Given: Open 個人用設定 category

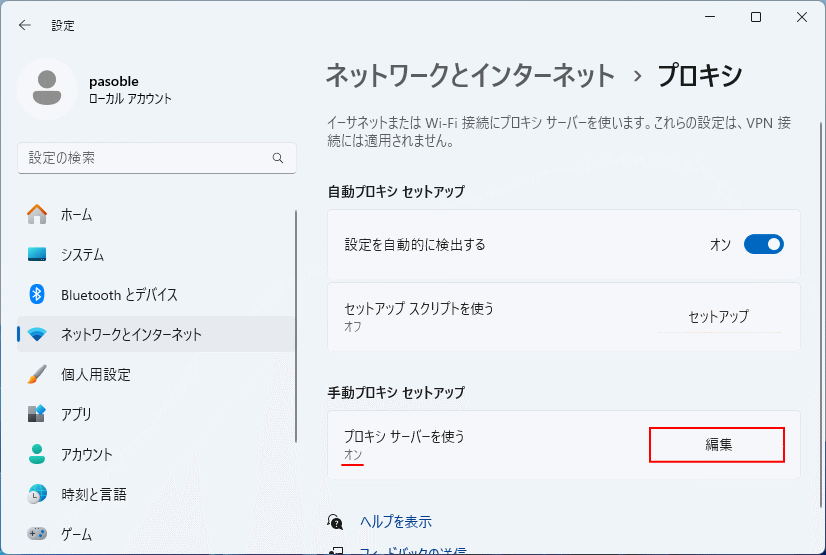Looking at the screenshot, I should pos(156,374).
